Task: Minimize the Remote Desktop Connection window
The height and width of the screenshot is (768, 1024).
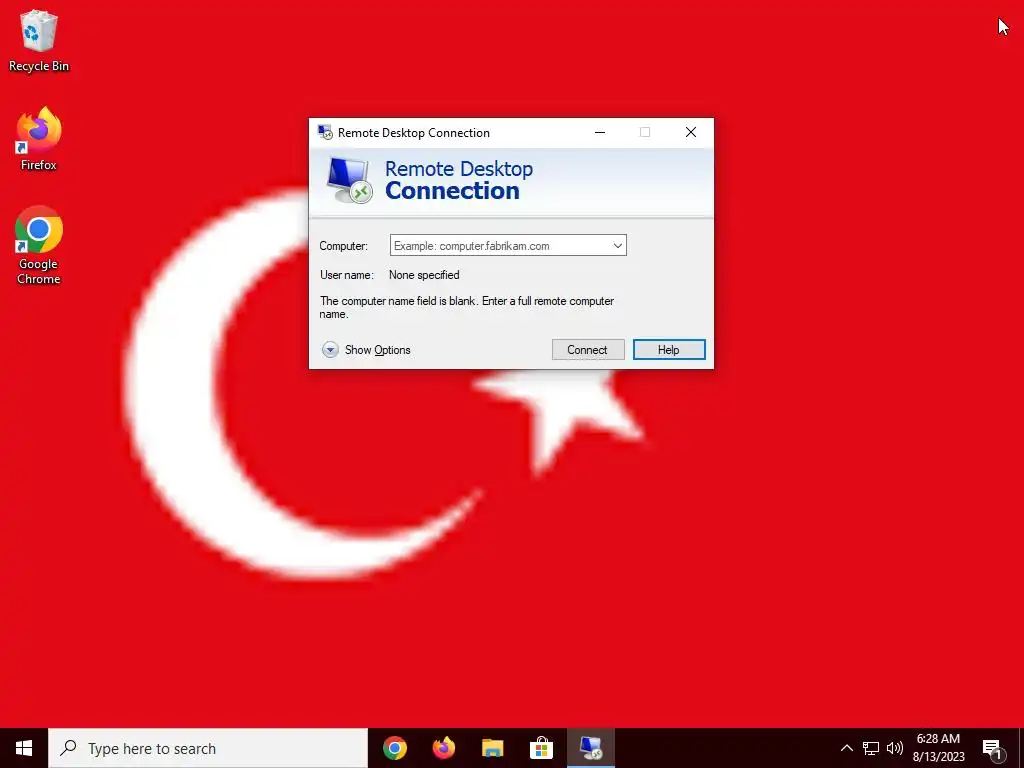Action: coord(600,133)
